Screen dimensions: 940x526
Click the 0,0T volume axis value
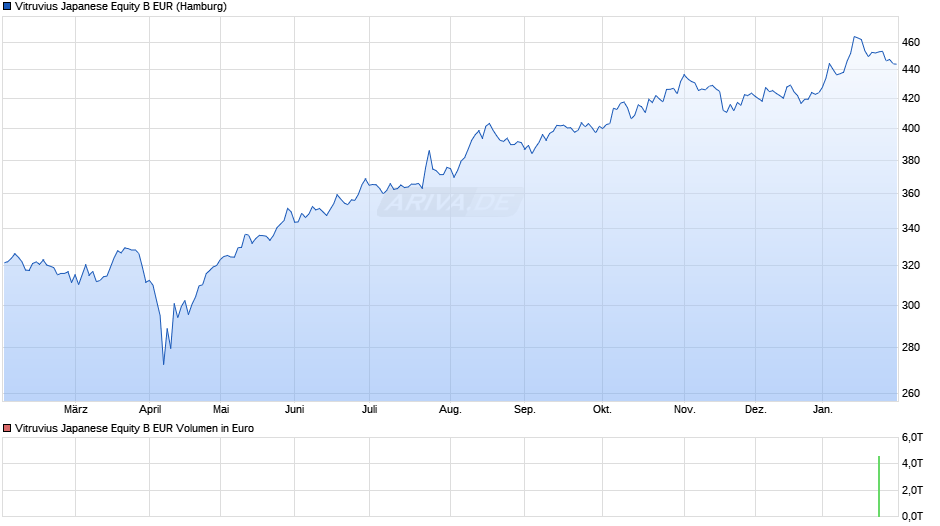912,516
